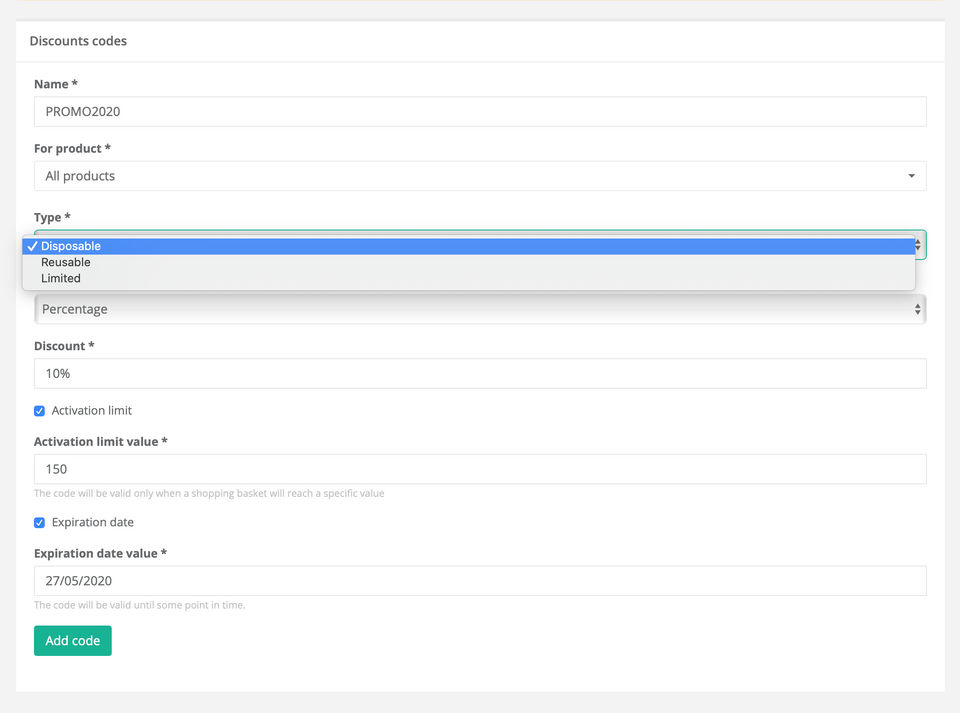The height and width of the screenshot is (713, 960).
Task: Click the Expiration date value field 27/05/2020
Action: pos(480,581)
